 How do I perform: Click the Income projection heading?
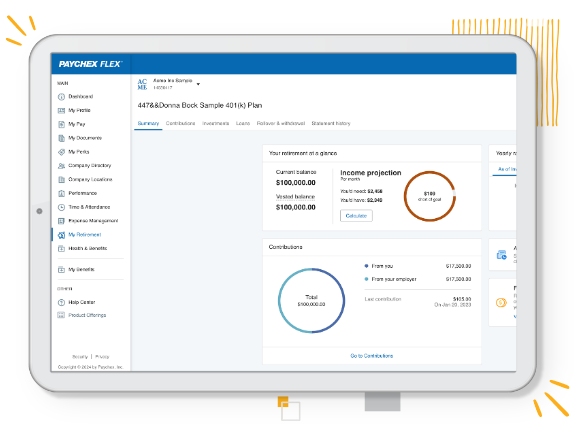(x=370, y=173)
